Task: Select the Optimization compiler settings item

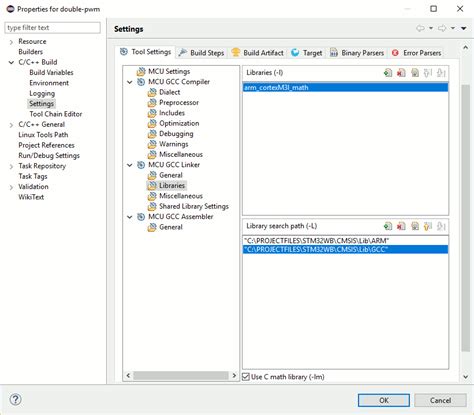Action: coord(179,123)
